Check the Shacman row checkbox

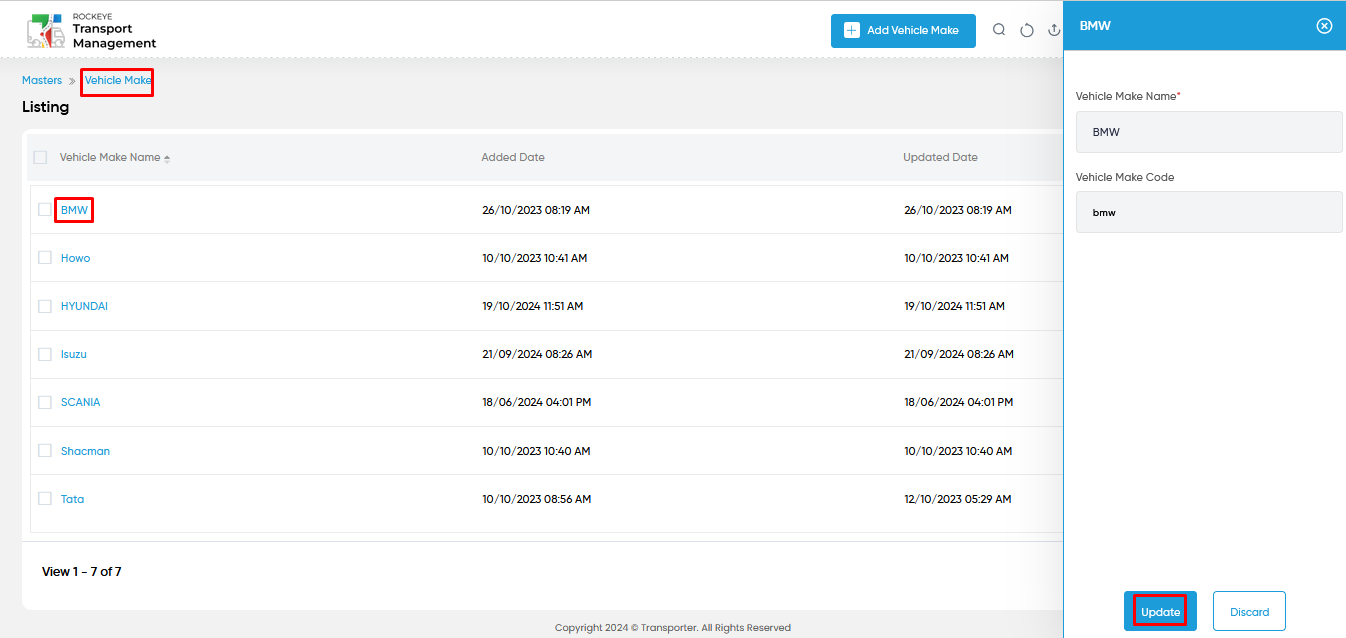click(45, 450)
